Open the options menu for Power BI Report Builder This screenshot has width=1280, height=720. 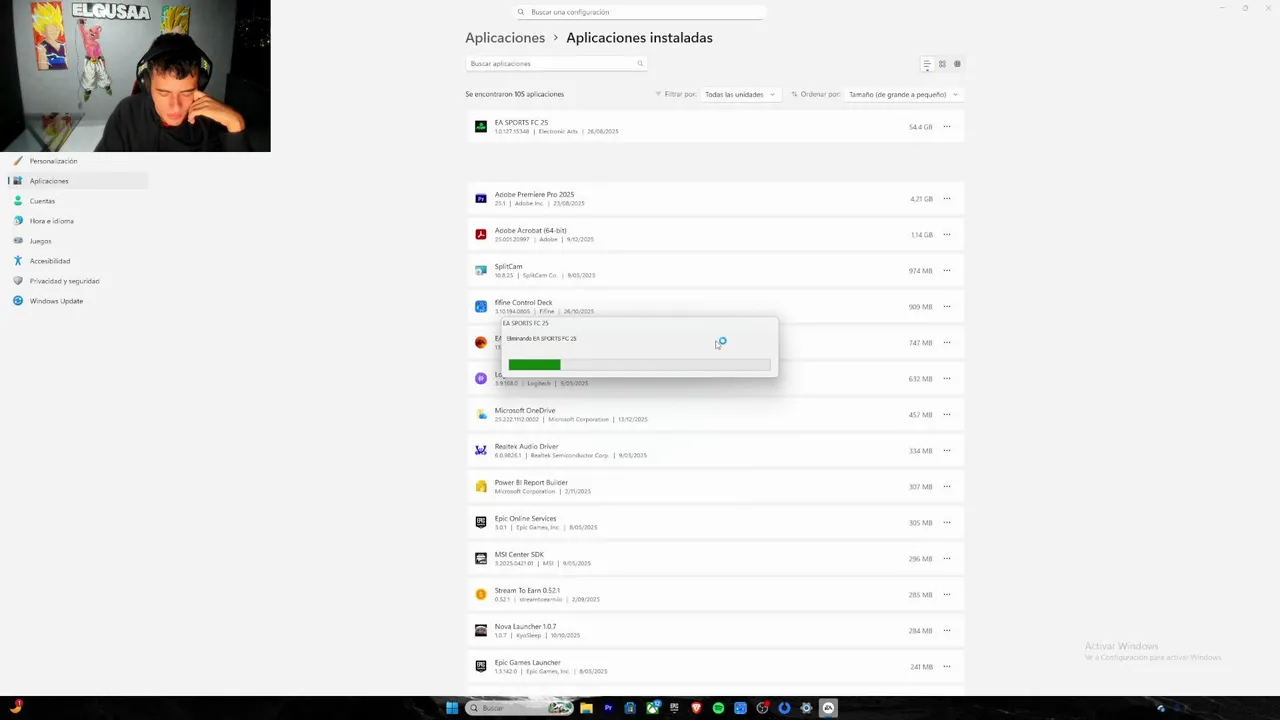tap(947, 487)
